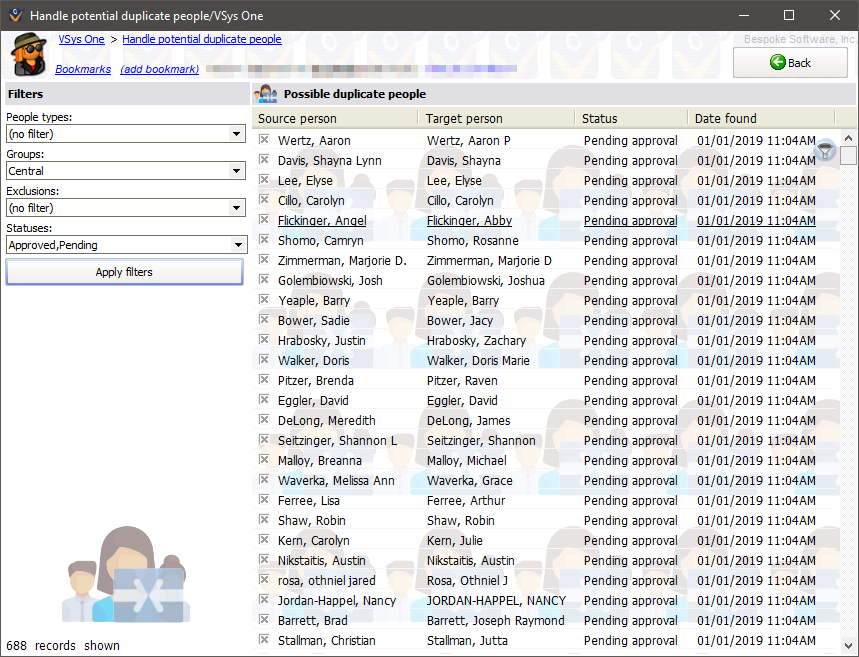Toggle the mark on Ferree, Lisa row
The height and width of the screenshot is (657, 859).
pos(264,500)
